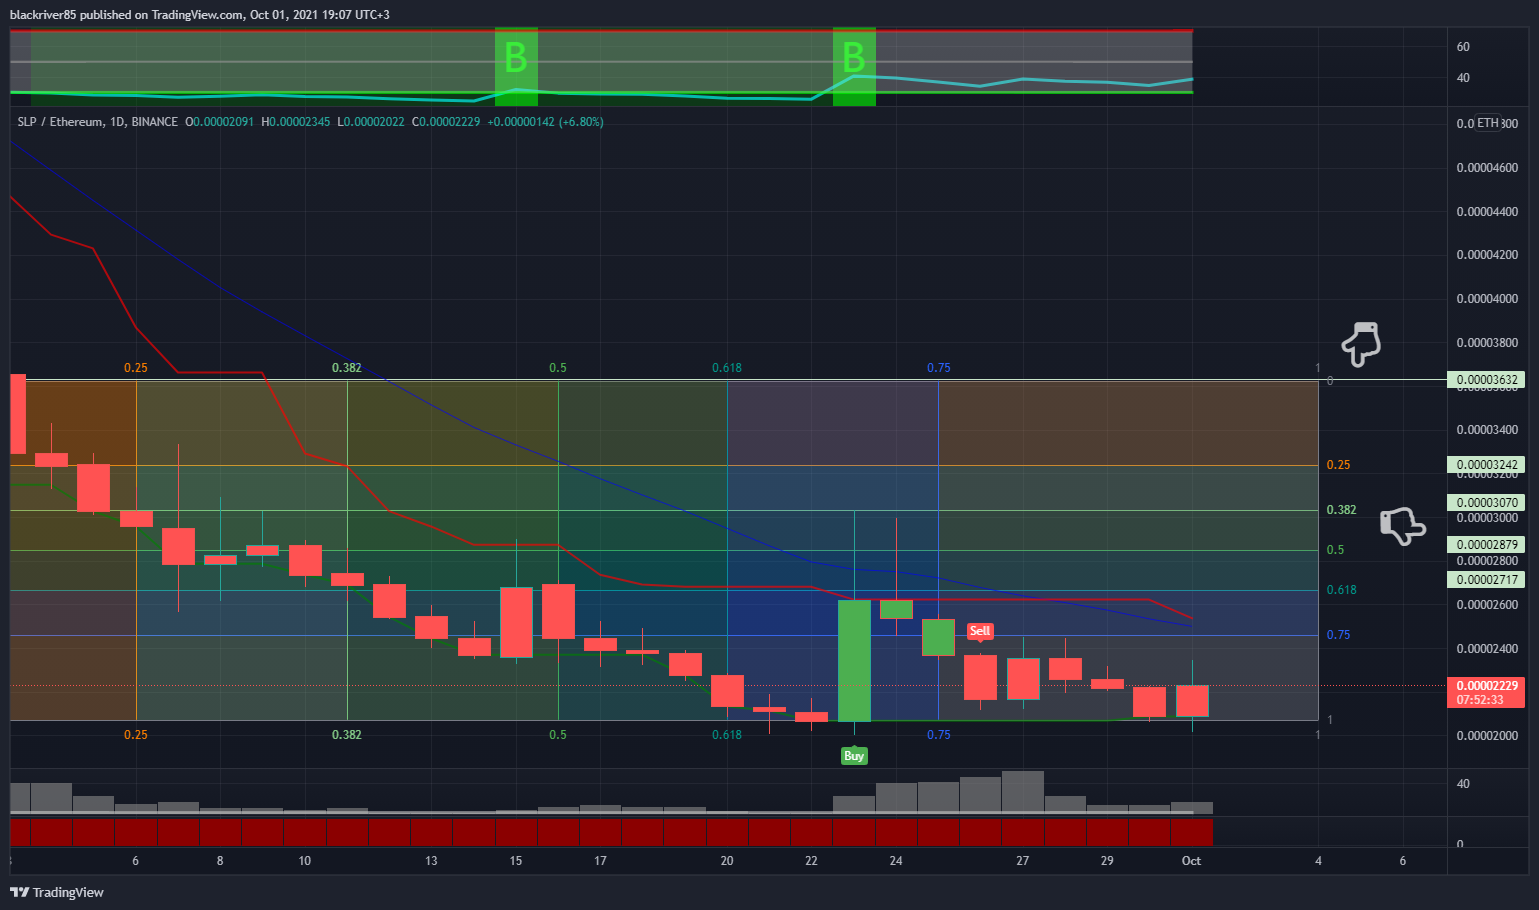Click the change +0.00000142 (+6.80%)
This screenshot has width=1539, height=910.
point(545,122)
